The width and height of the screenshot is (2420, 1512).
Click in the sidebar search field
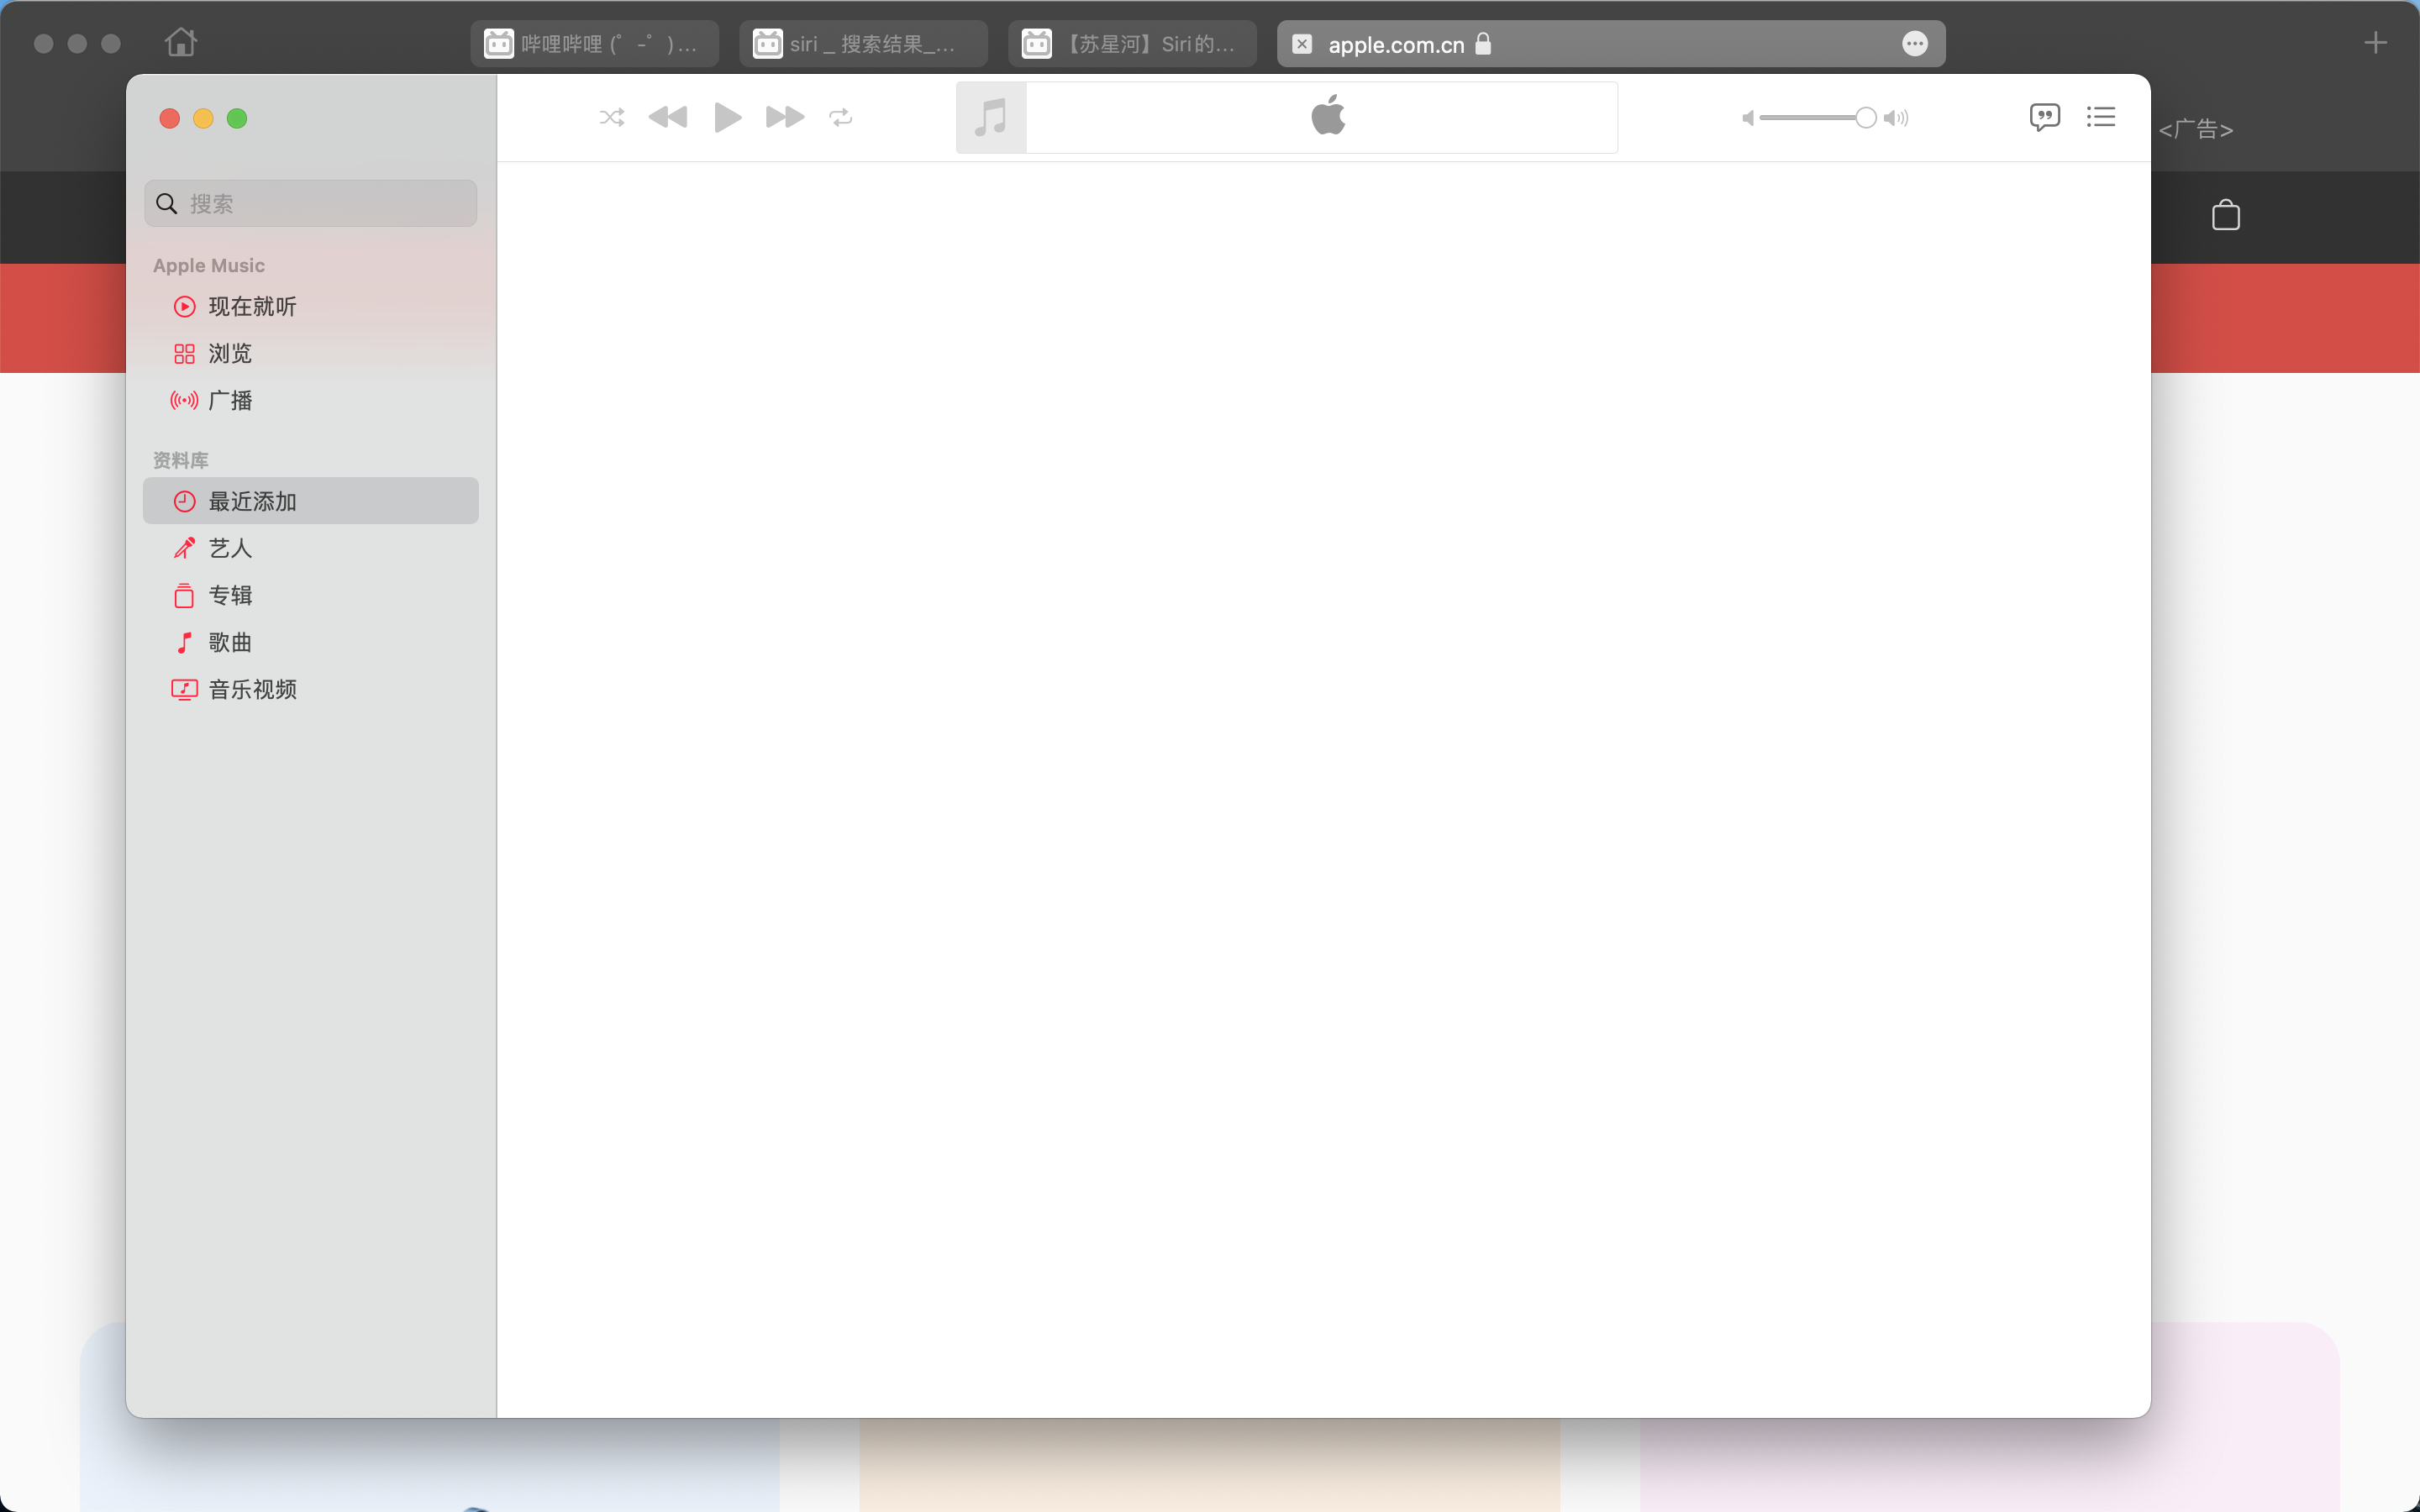[311, 204]
